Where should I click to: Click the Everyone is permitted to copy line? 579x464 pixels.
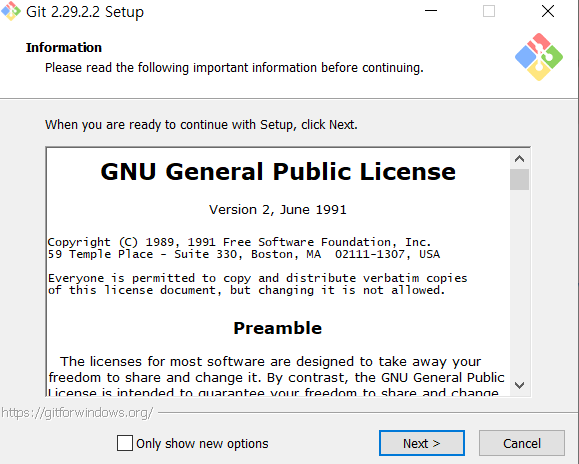tap(257, 278)
